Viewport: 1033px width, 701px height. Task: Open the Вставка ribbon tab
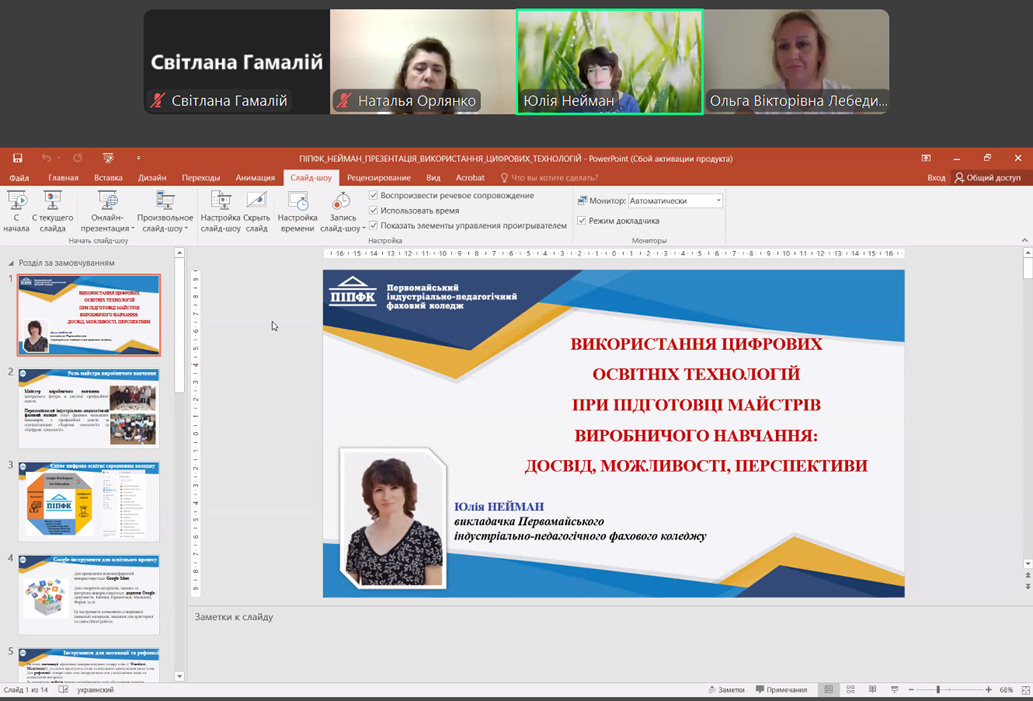point(108,178)
